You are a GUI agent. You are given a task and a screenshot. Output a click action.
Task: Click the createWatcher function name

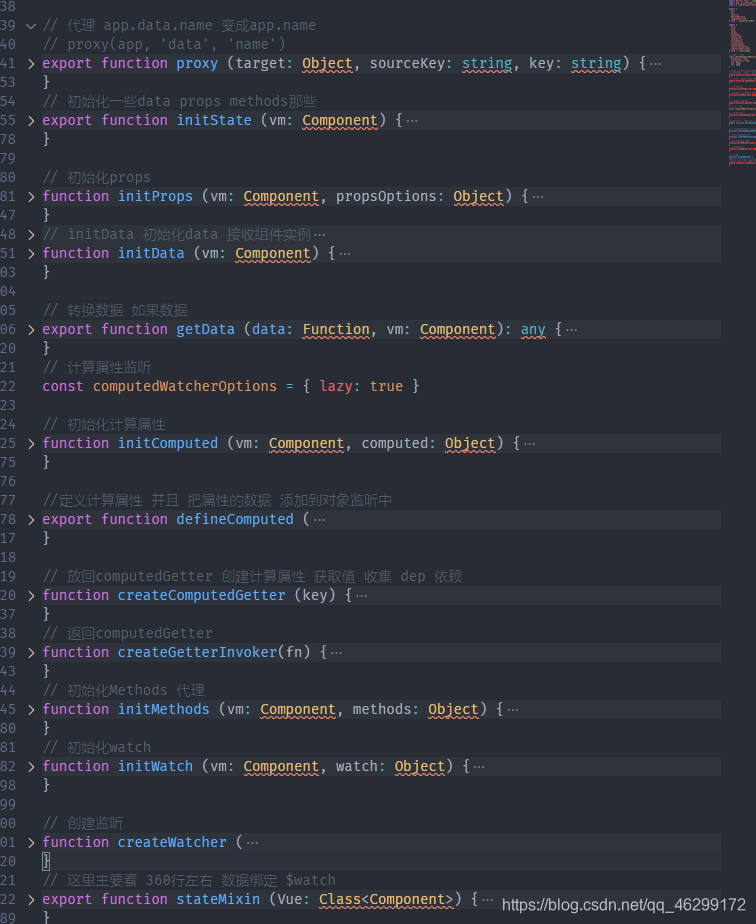pyautogui.click(x=171, y=842)
